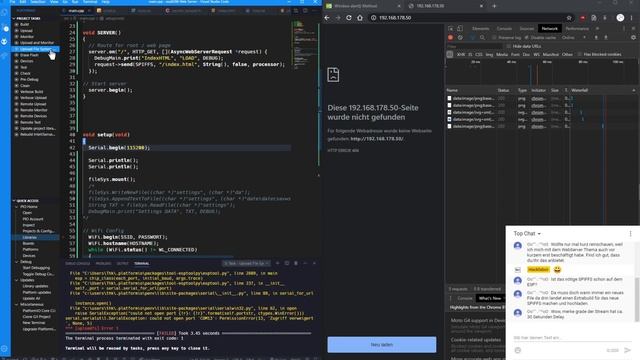The height and width of the screenshot is (360, 640).
Task: Click Chrome forward arrow button
Action: pos(338,18)
